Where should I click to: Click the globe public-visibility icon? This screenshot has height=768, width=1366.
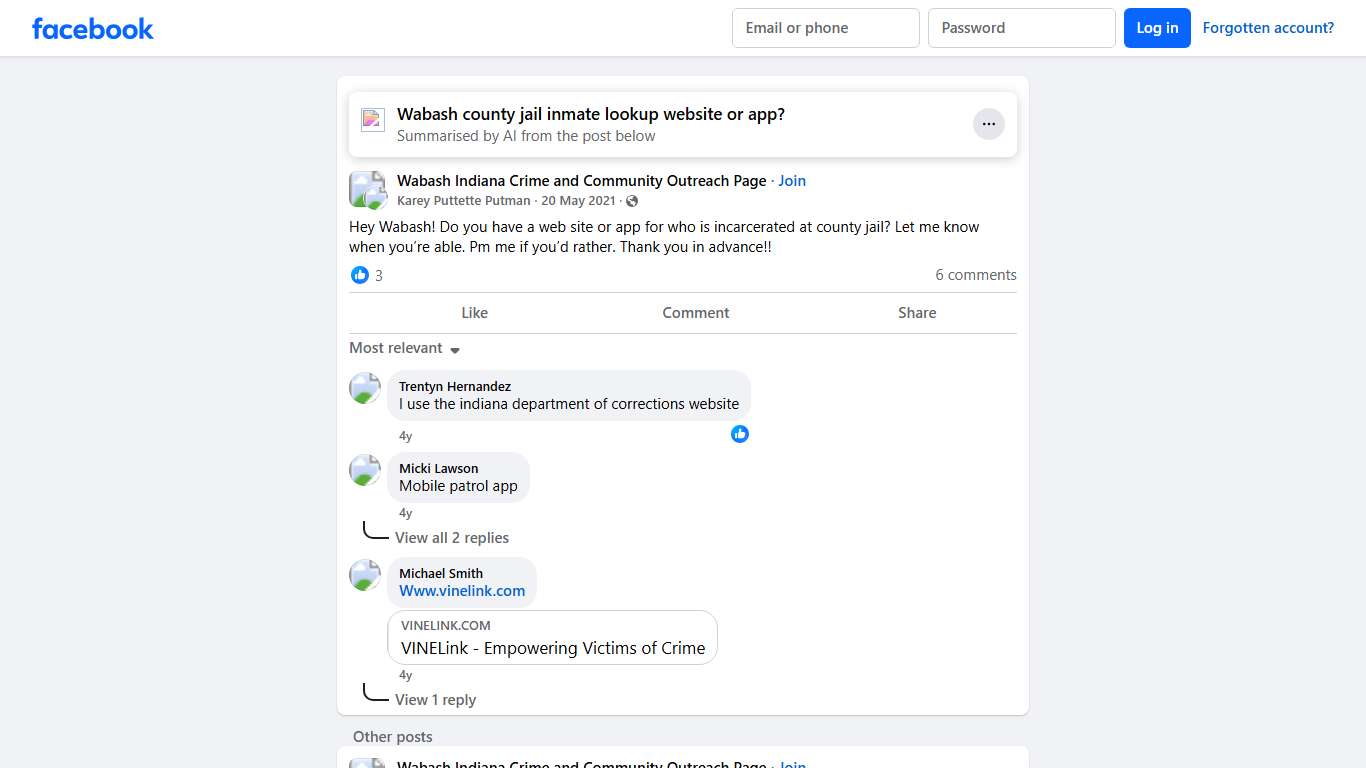tap(632, 201)
